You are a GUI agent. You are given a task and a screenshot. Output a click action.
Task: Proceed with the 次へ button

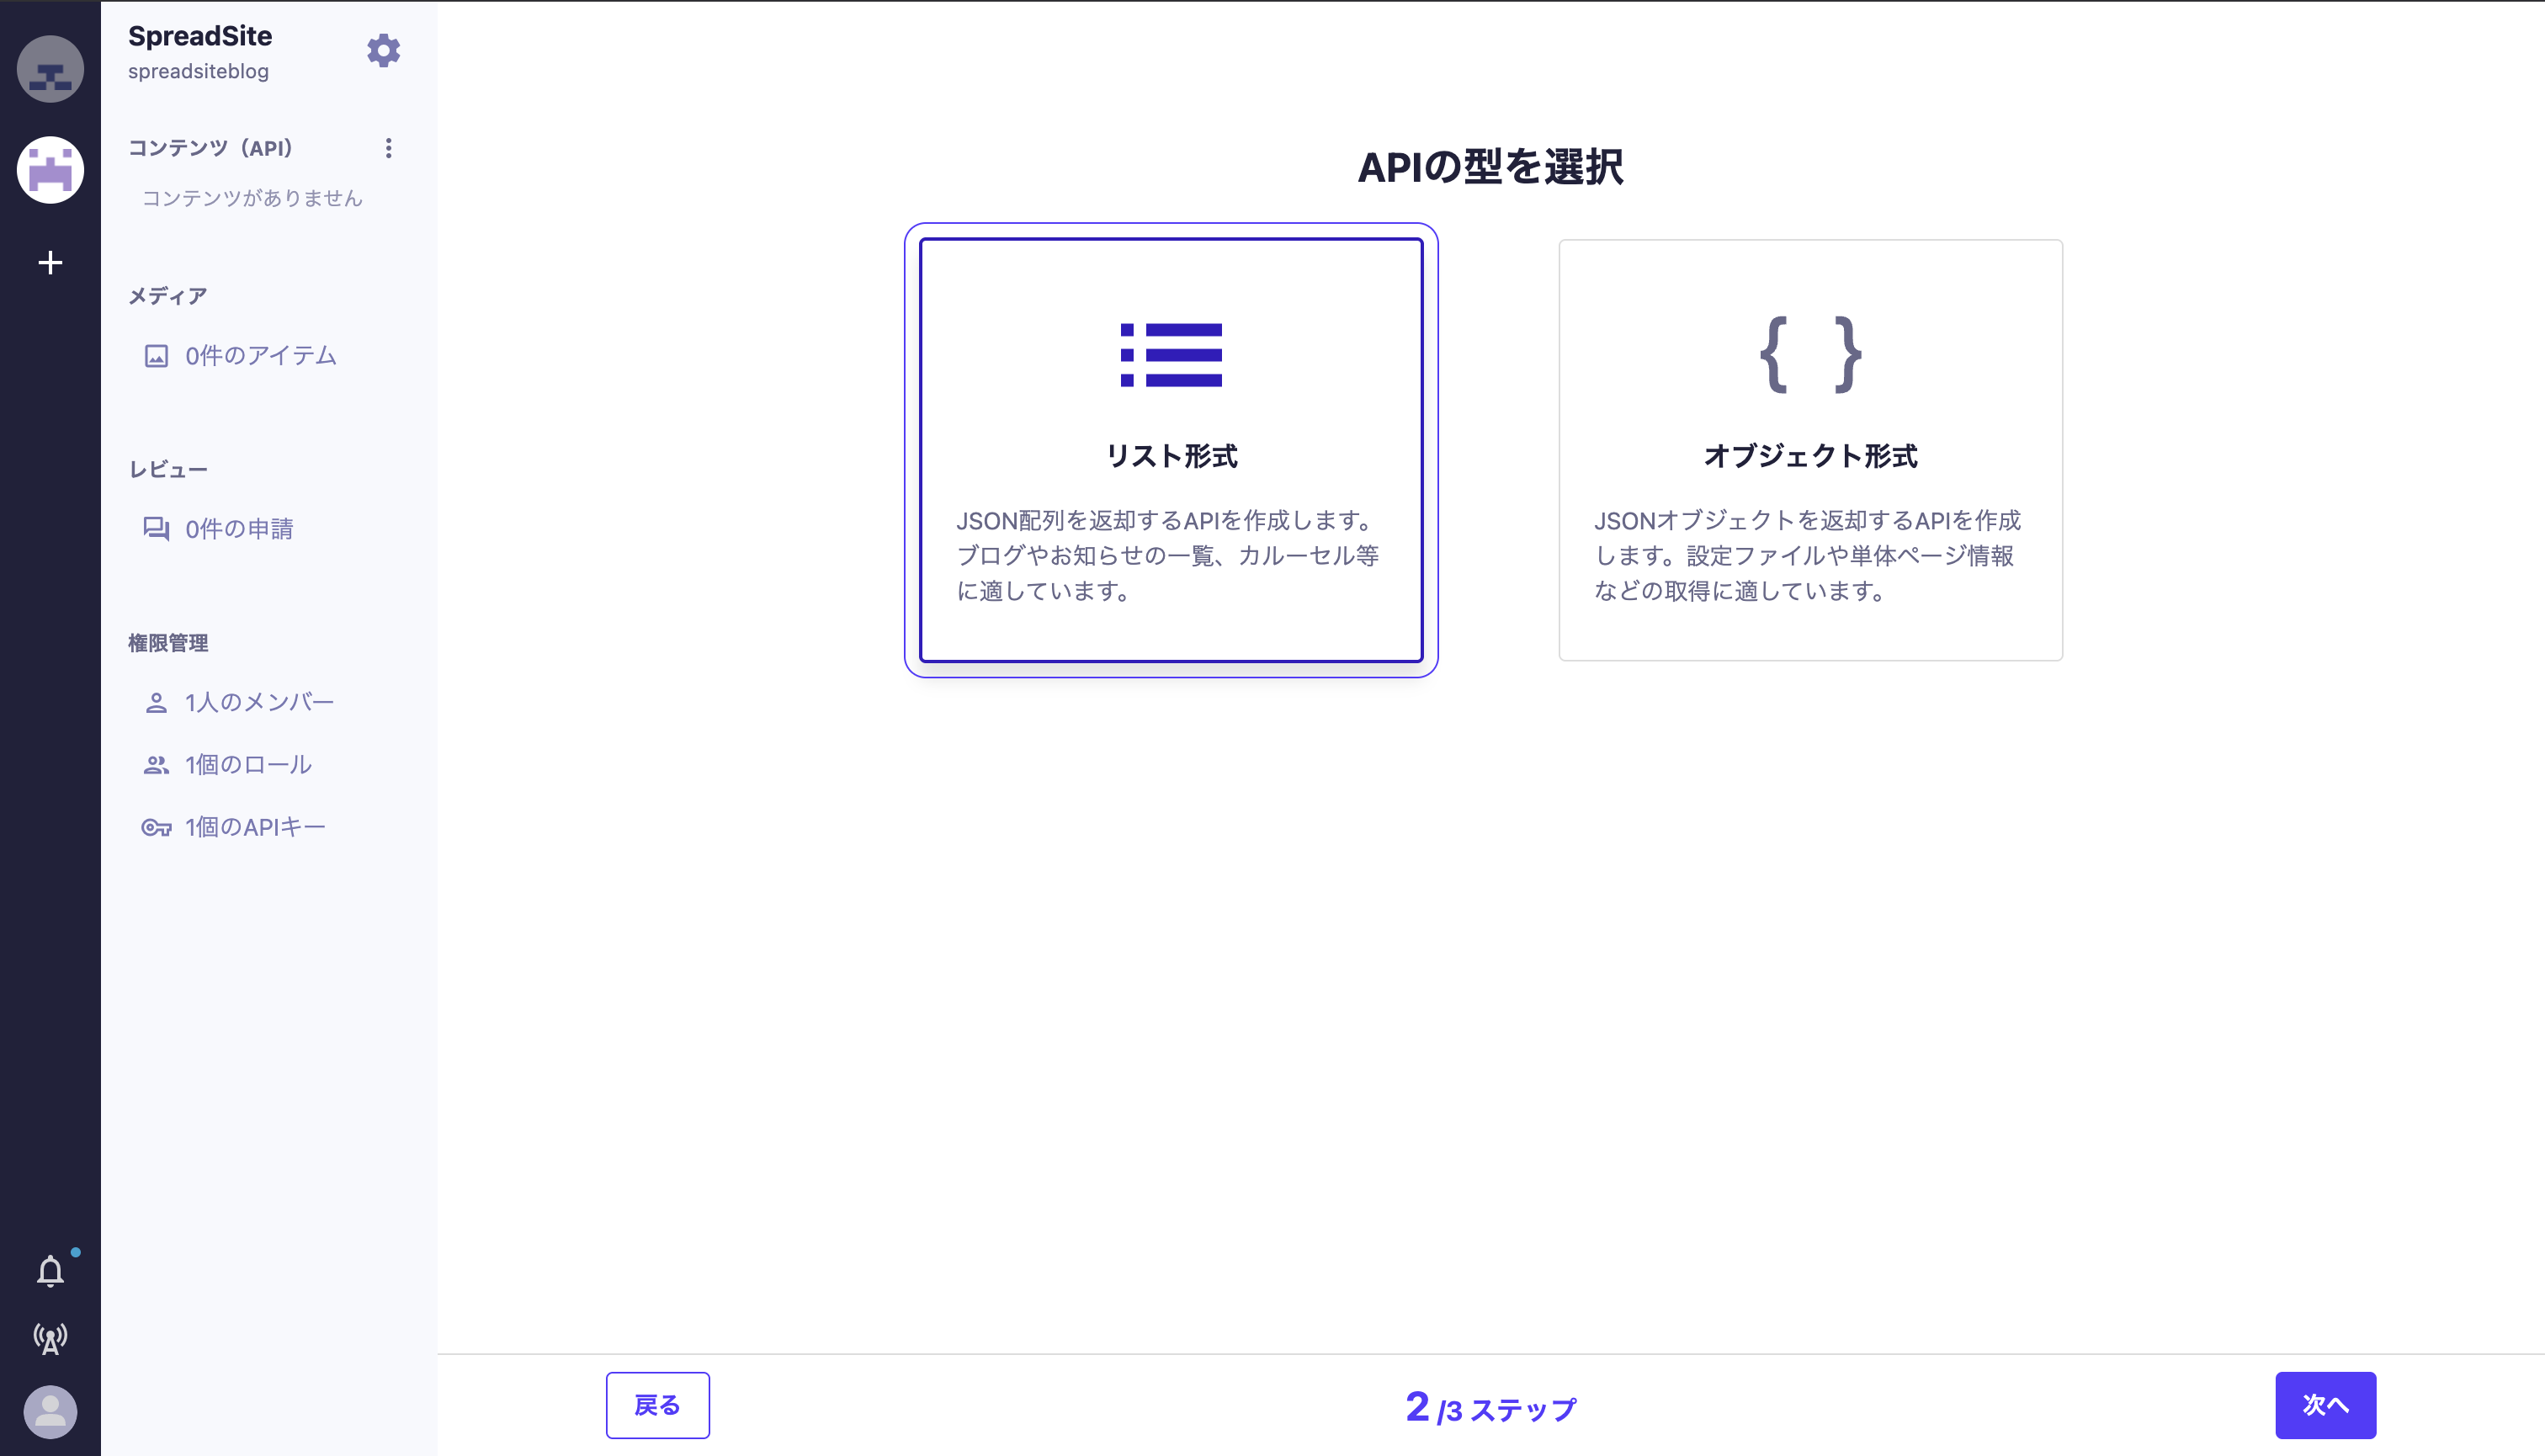(x=2325, y=1405)
